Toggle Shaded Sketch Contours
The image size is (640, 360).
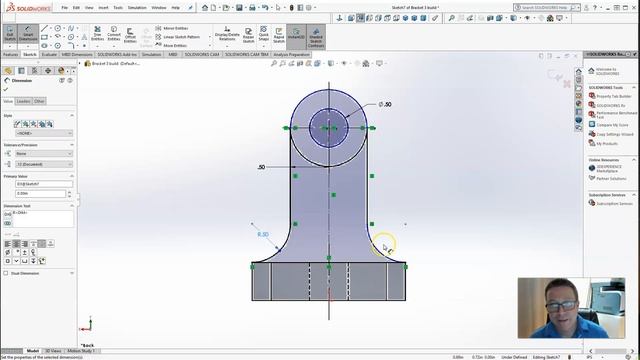(316, 37)
